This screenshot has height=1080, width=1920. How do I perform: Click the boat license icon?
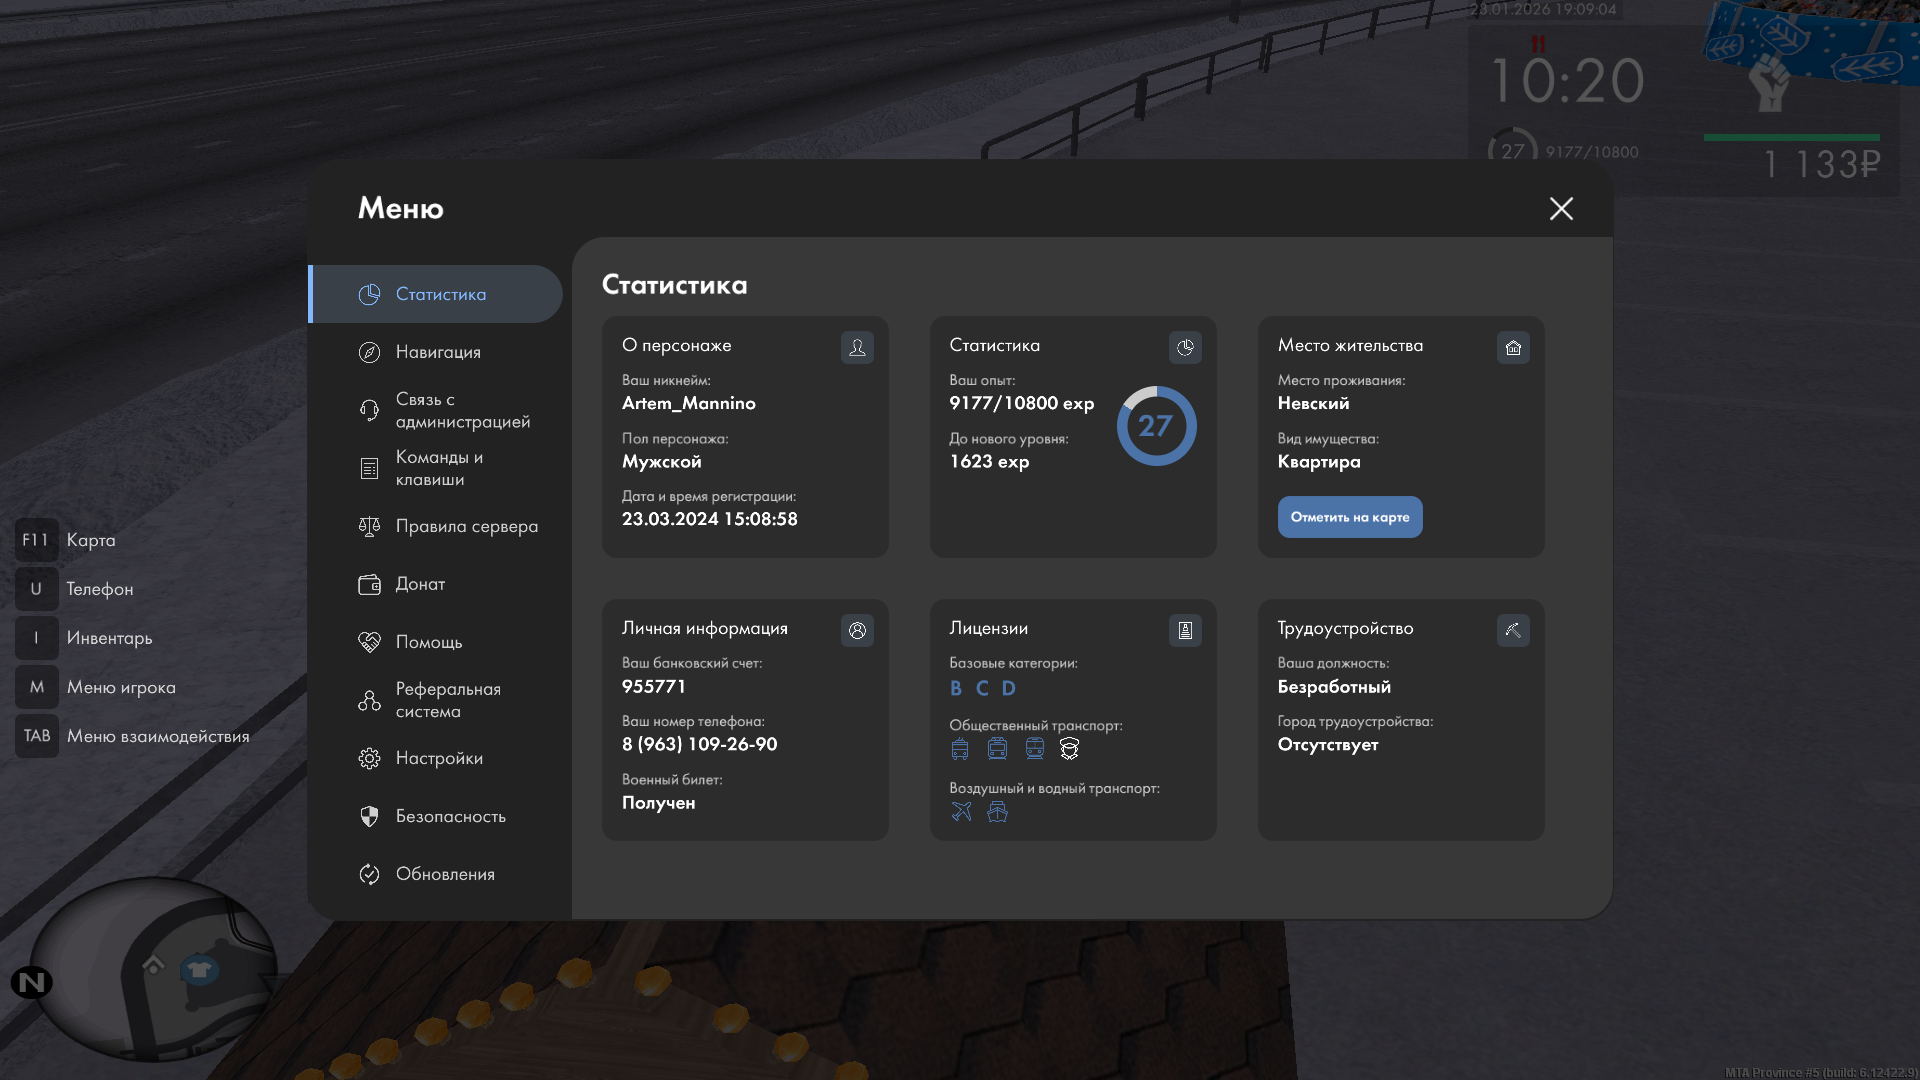[997, 811]
